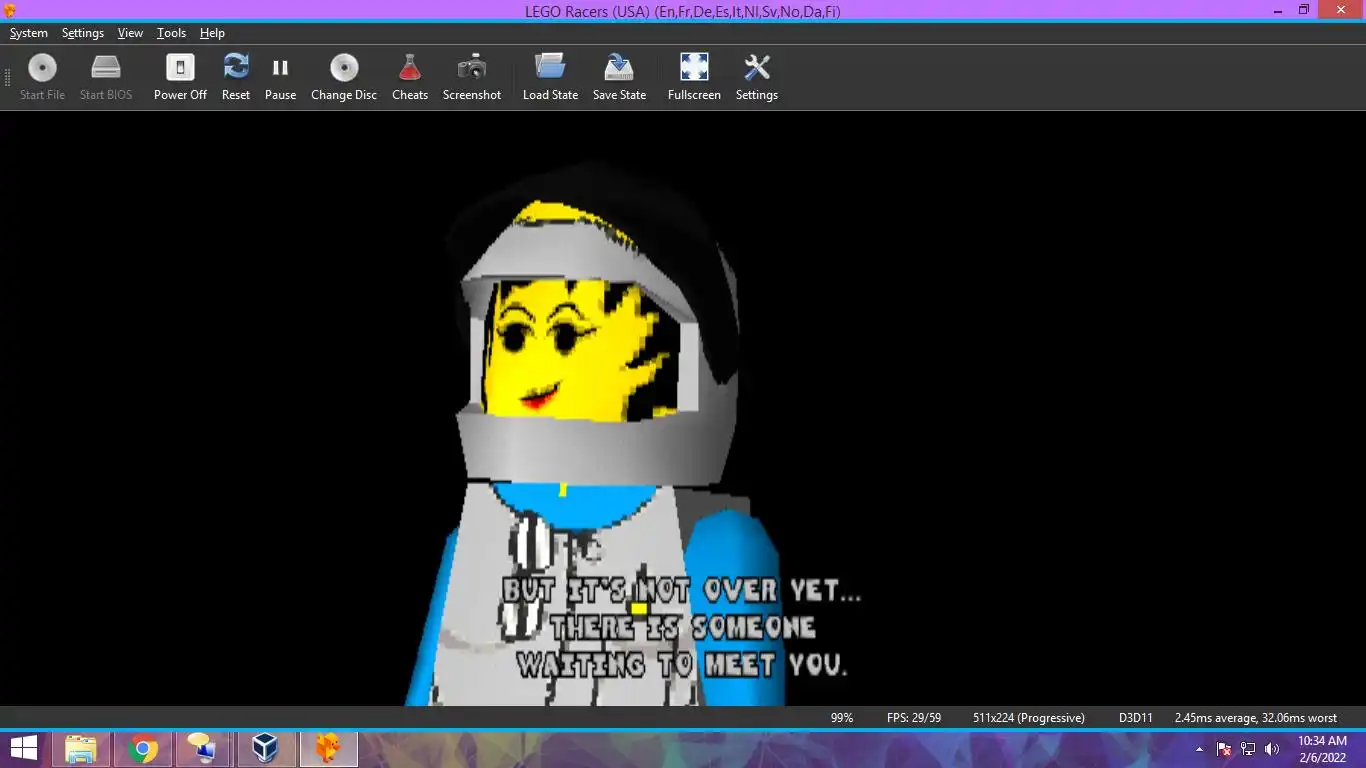Click the game display showing astronaut

pos(683,408)
